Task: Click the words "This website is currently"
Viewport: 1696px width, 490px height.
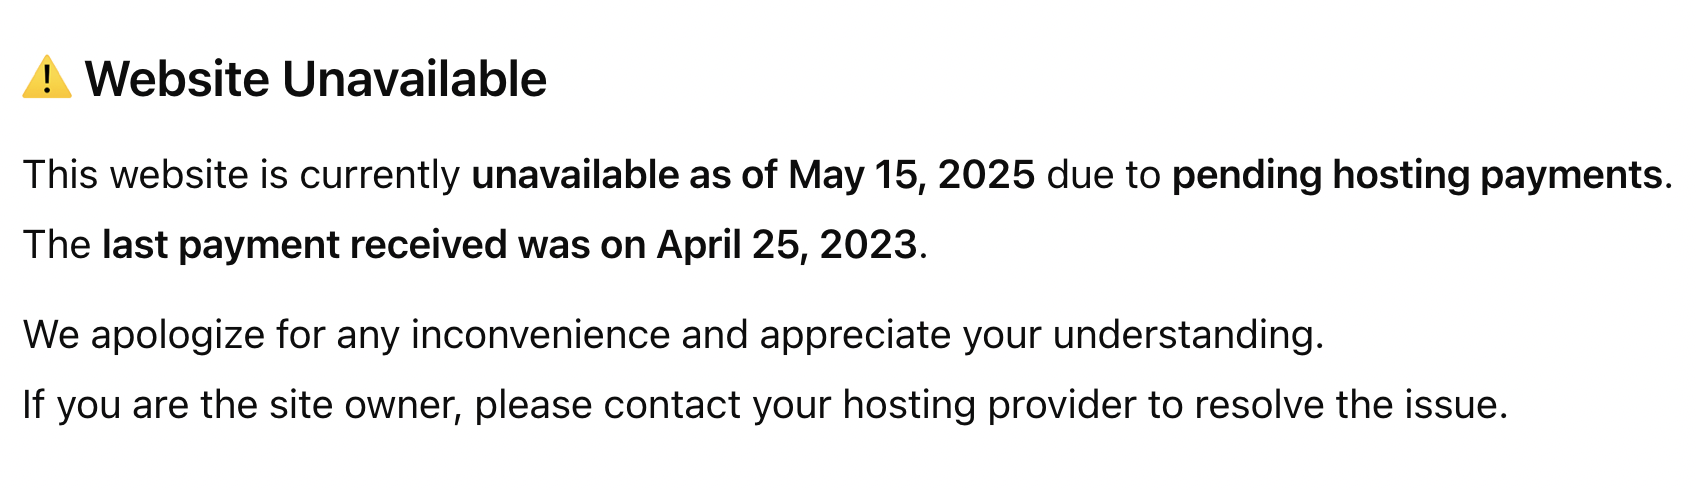Action: (240, 175)
